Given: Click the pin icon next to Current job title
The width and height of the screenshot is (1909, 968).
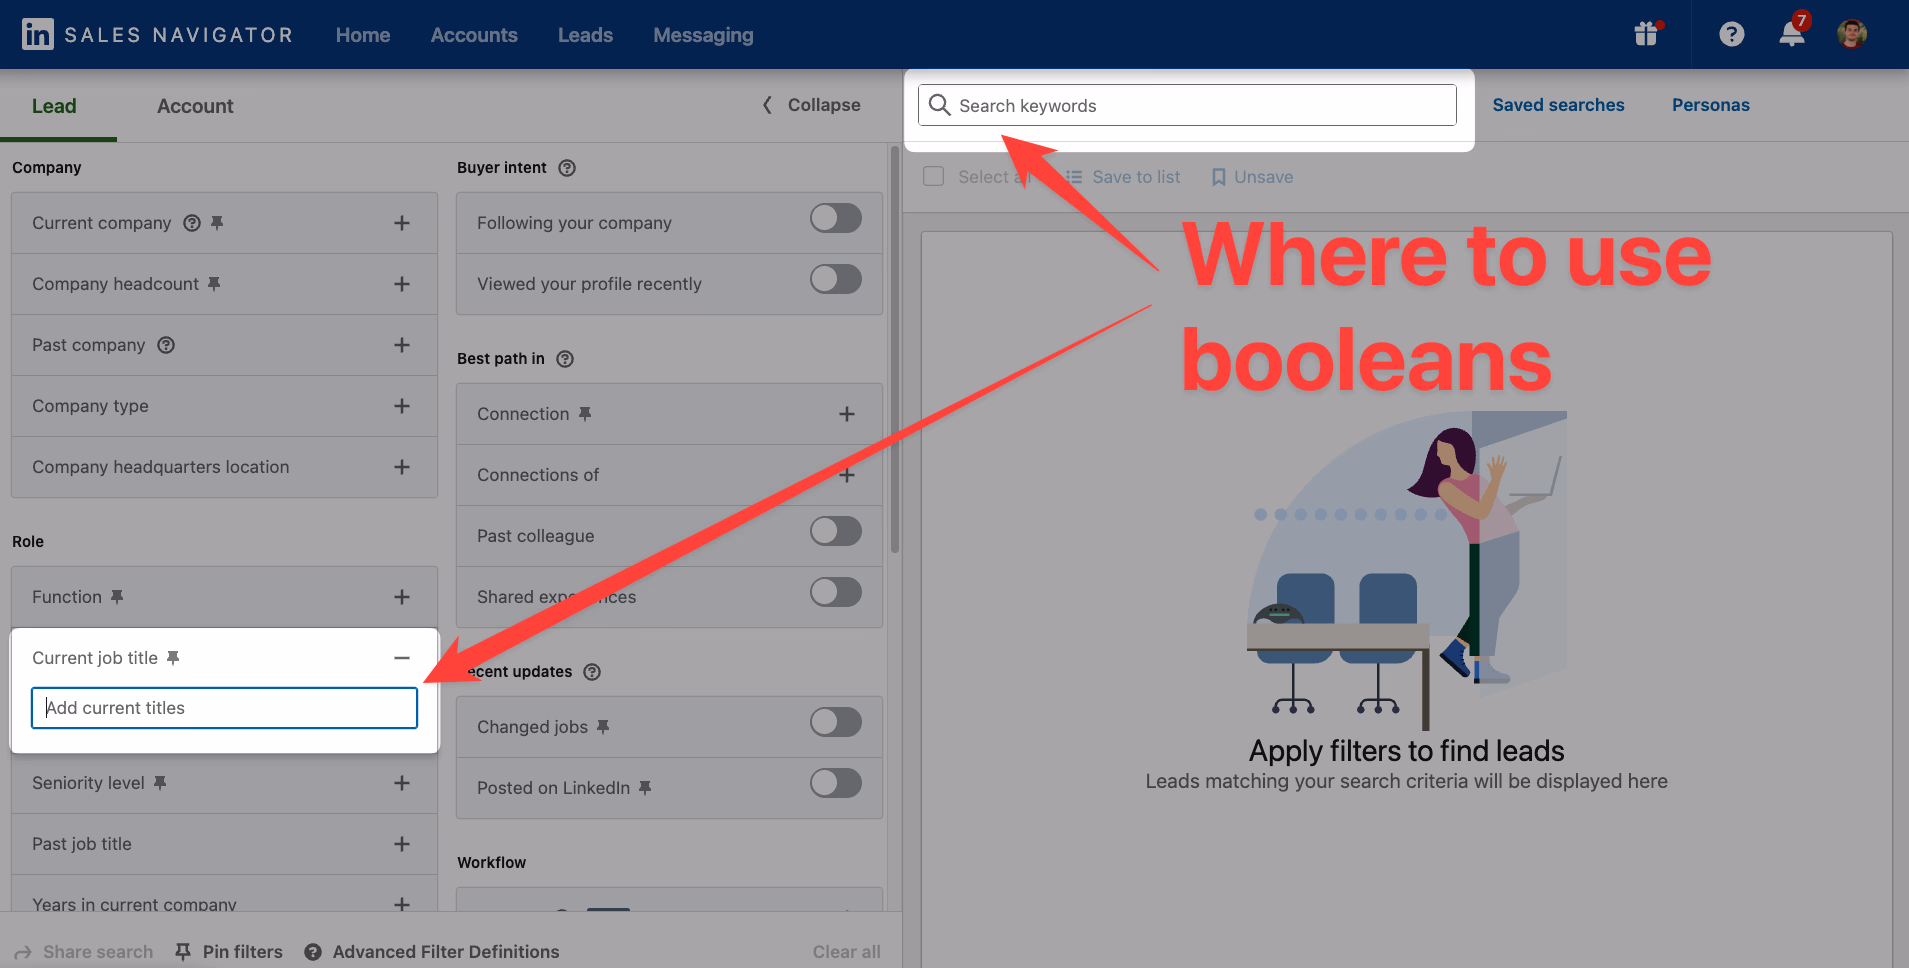Looking at the screenshot, I should point(173,658).
